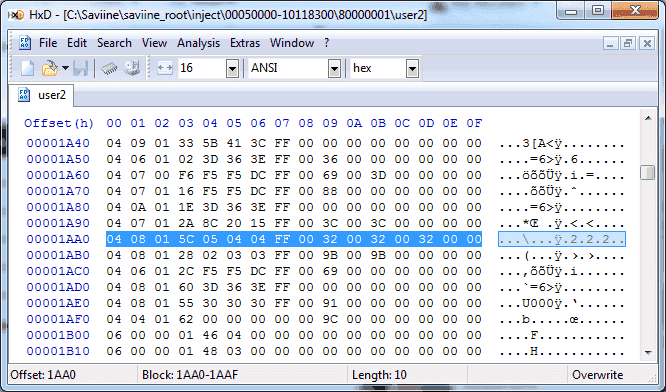Click the 00 column header
The width and height of the screenshot is (666, 392).
(x=114, y=123)
